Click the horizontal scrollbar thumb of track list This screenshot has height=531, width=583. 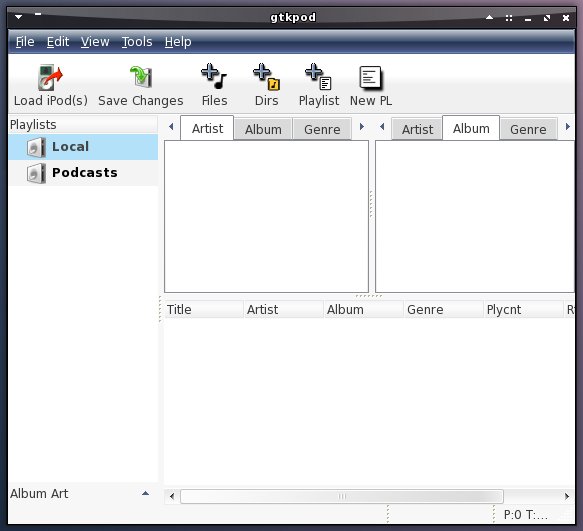click(x=342, y=496)
